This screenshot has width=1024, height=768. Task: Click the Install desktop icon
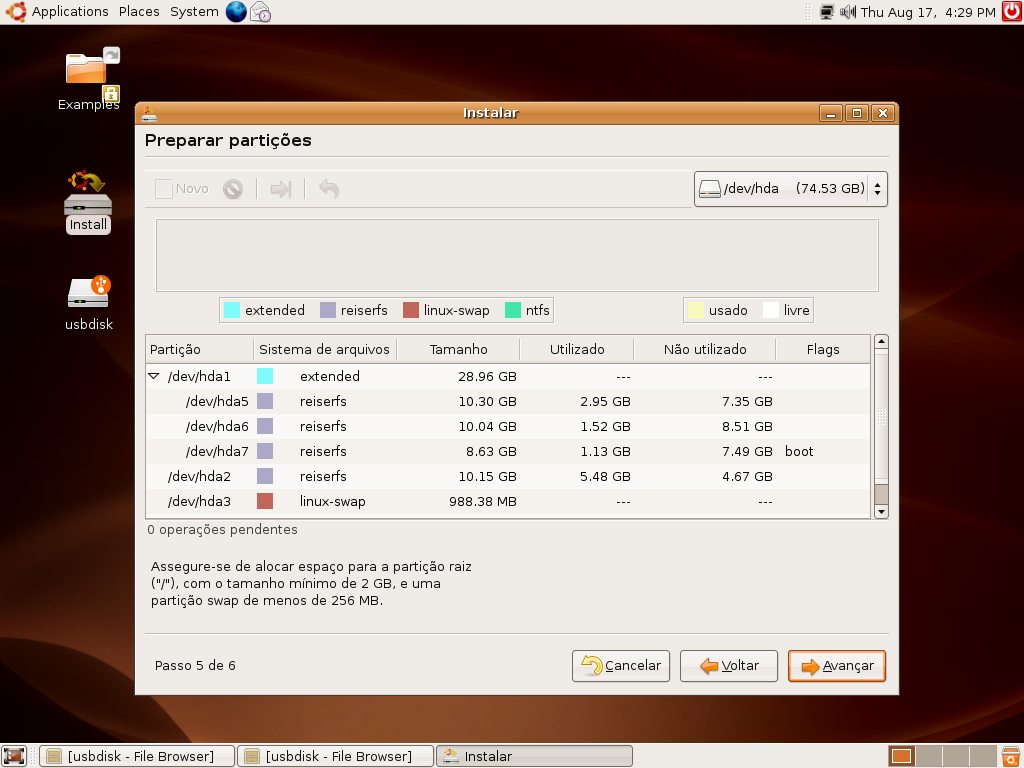point(88,202)
